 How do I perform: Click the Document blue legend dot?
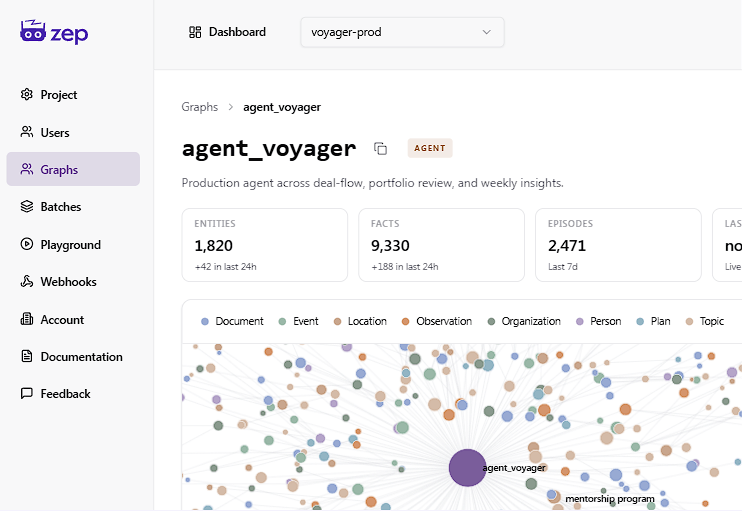[205, 322]
